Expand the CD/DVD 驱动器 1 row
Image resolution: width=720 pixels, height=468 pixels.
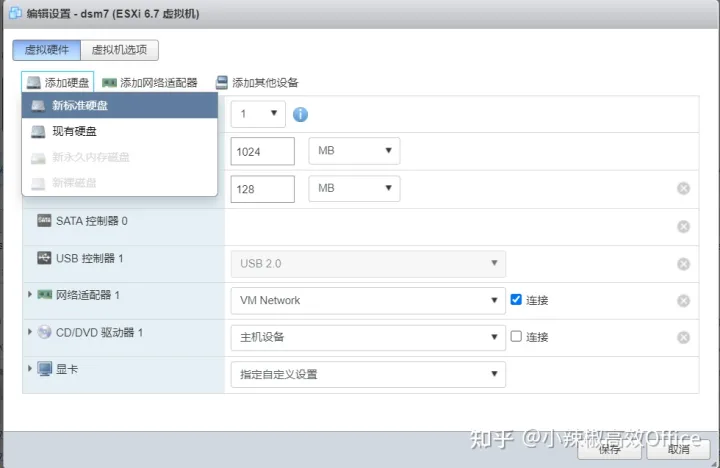point(30,332)
